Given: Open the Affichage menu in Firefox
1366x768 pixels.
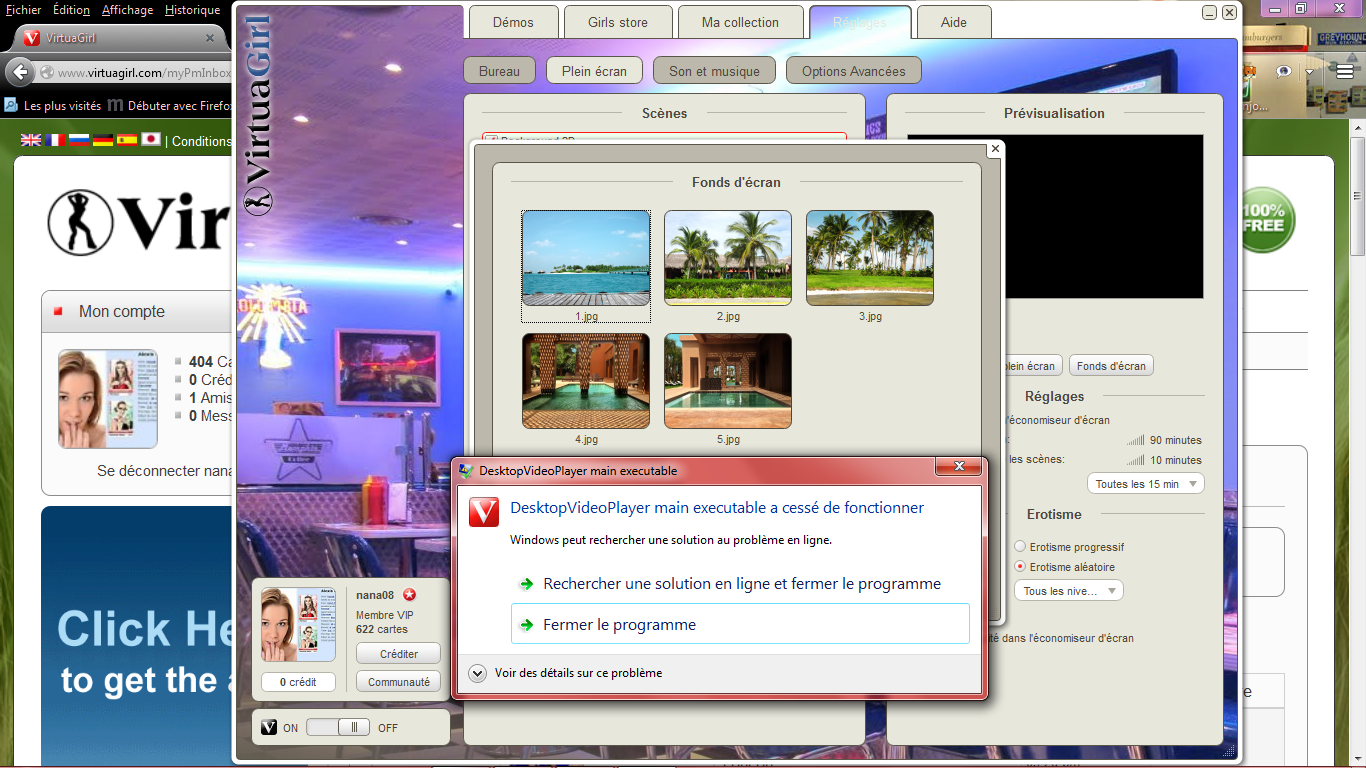Looking at the screenshot, I should [128, 10].
